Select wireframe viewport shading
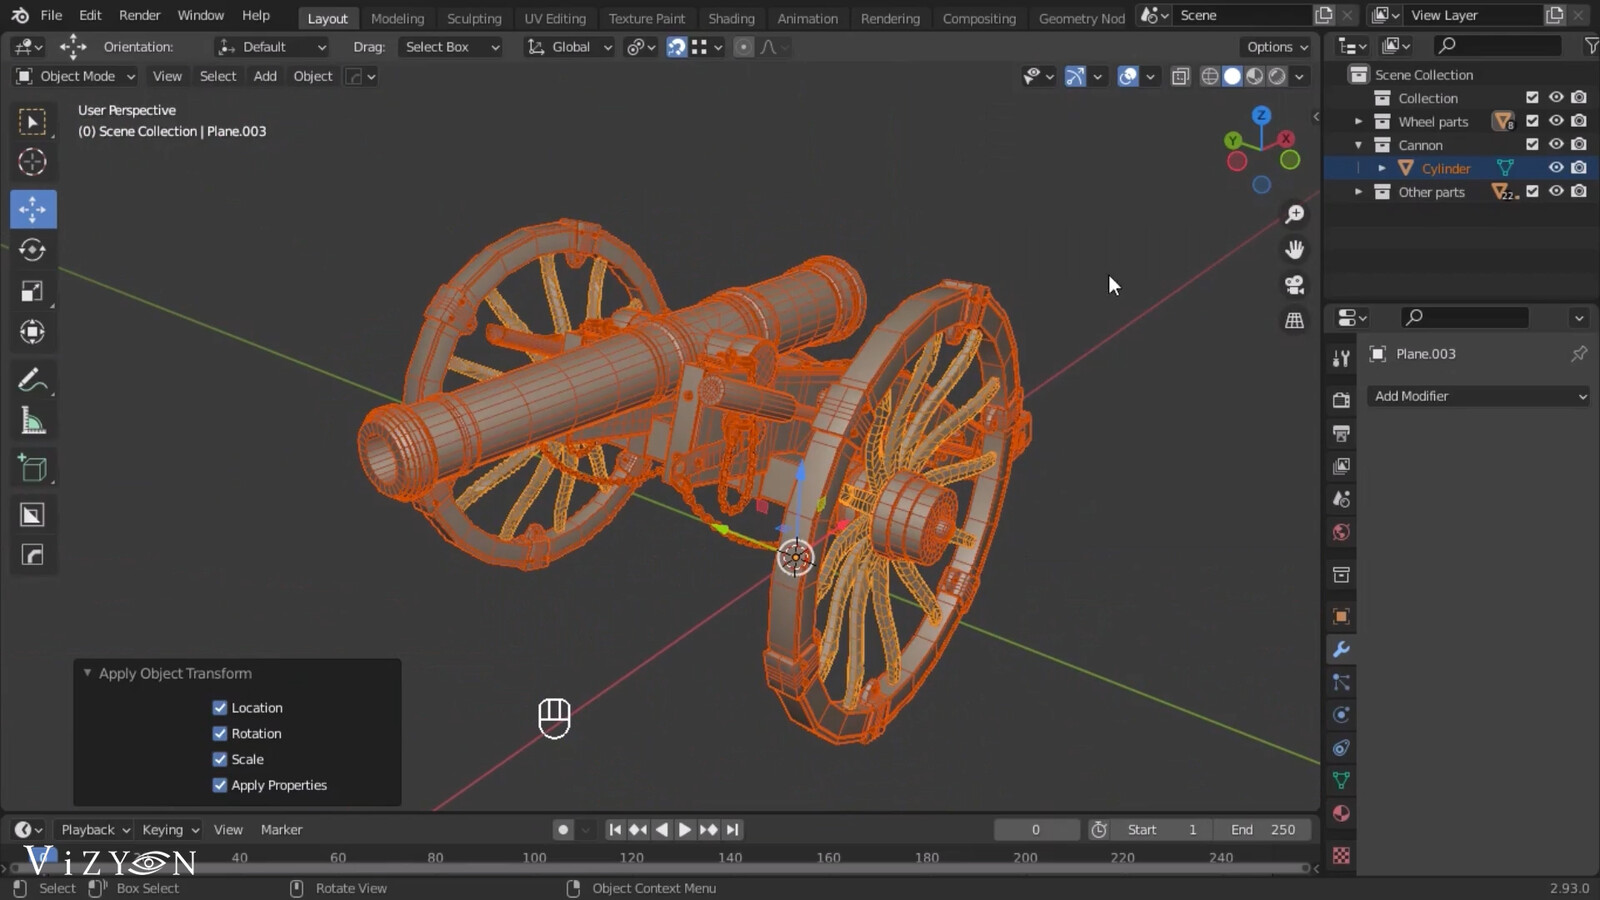The height and width of the screenshot is (900, 1600). tap(1210, 76)
